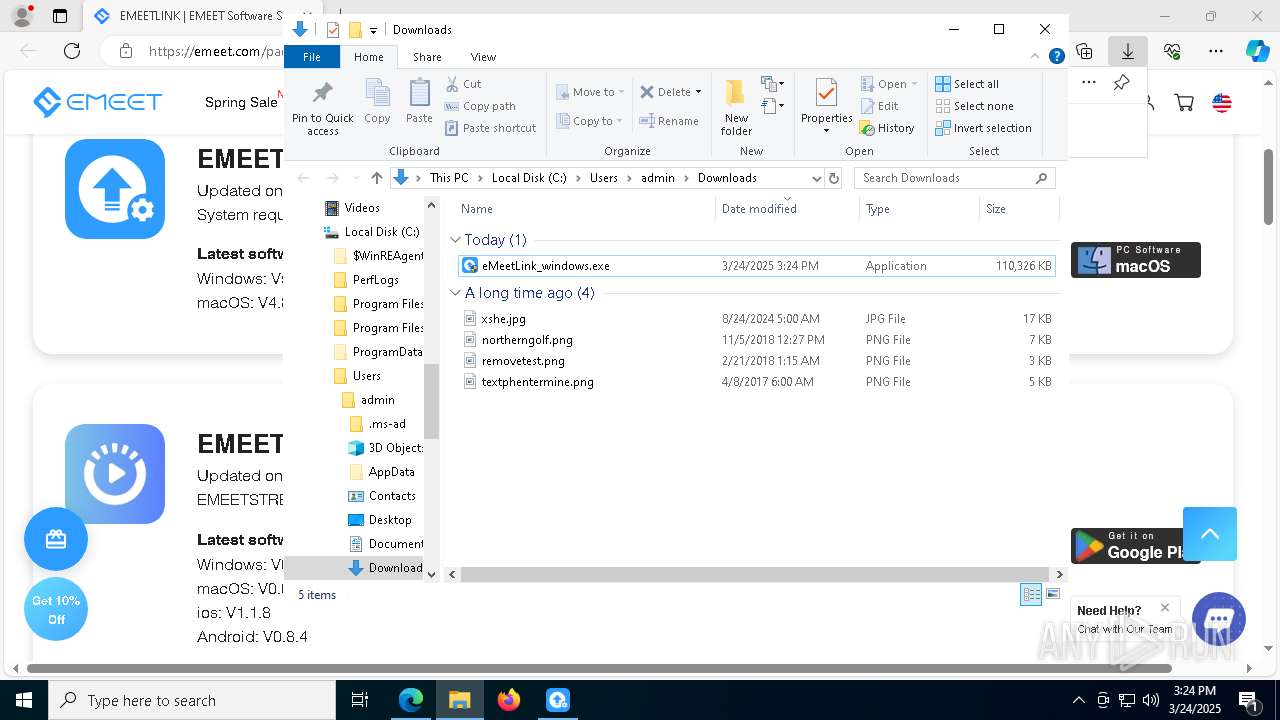Select removetest.png file
Image resolution: width=1280 pixels, height=720 pixels.
(x=756, y=361)
